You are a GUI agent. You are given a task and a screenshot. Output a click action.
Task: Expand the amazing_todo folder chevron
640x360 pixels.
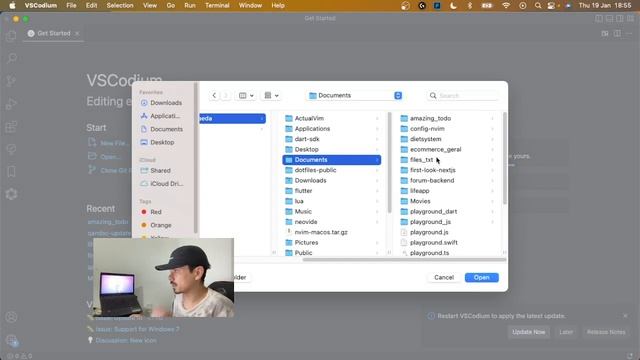492,118
